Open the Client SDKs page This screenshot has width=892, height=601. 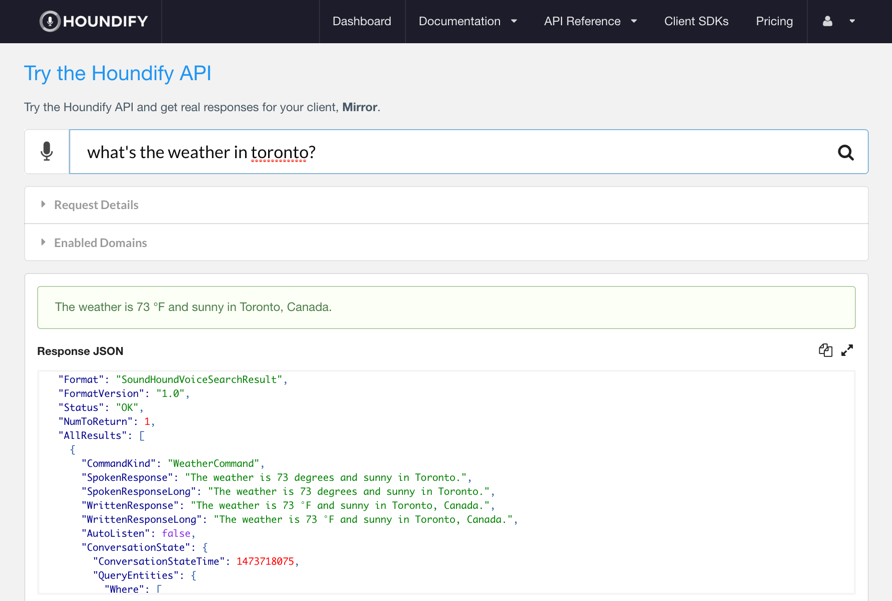pyautogui.click(x=696, y=21)
